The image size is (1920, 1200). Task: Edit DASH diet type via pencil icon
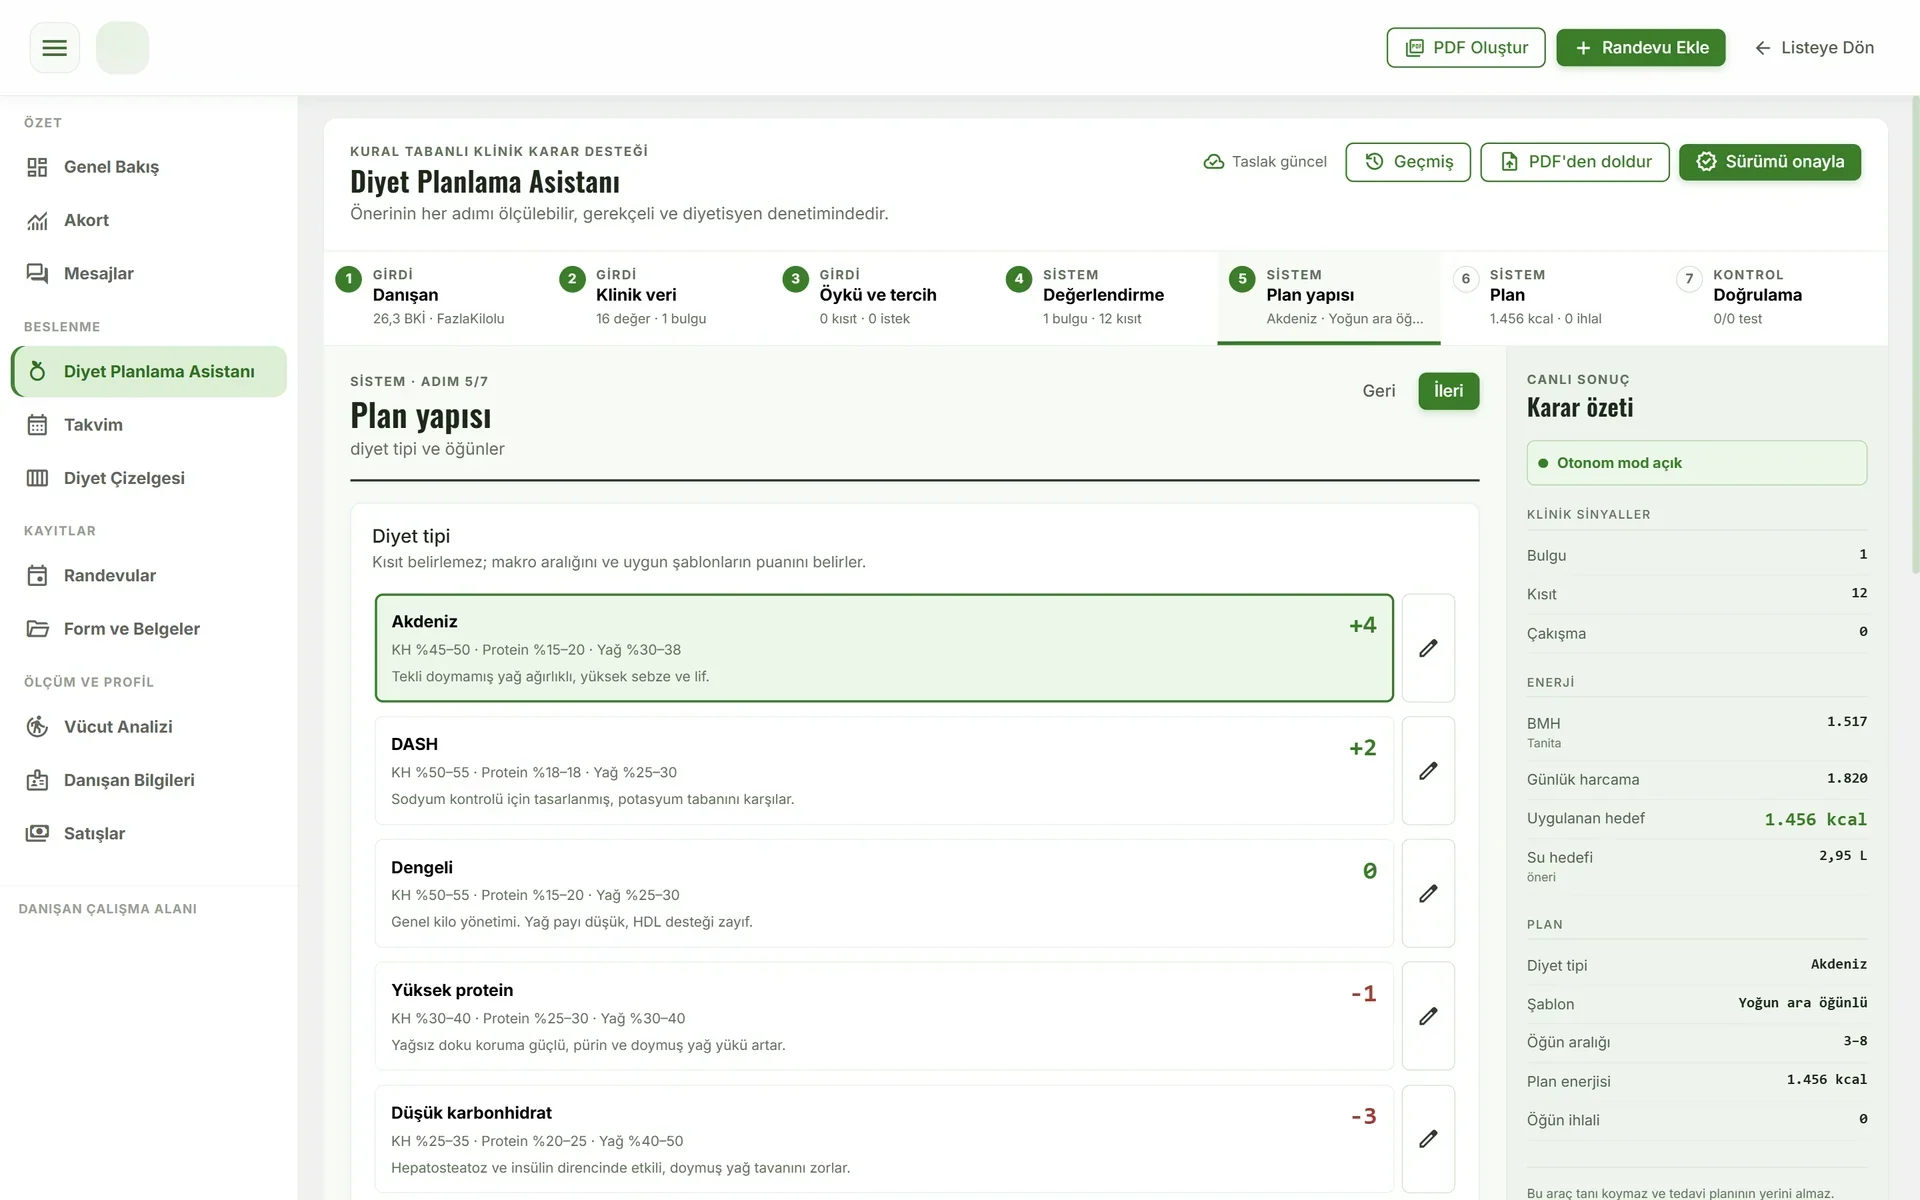tap(1428, 771)
